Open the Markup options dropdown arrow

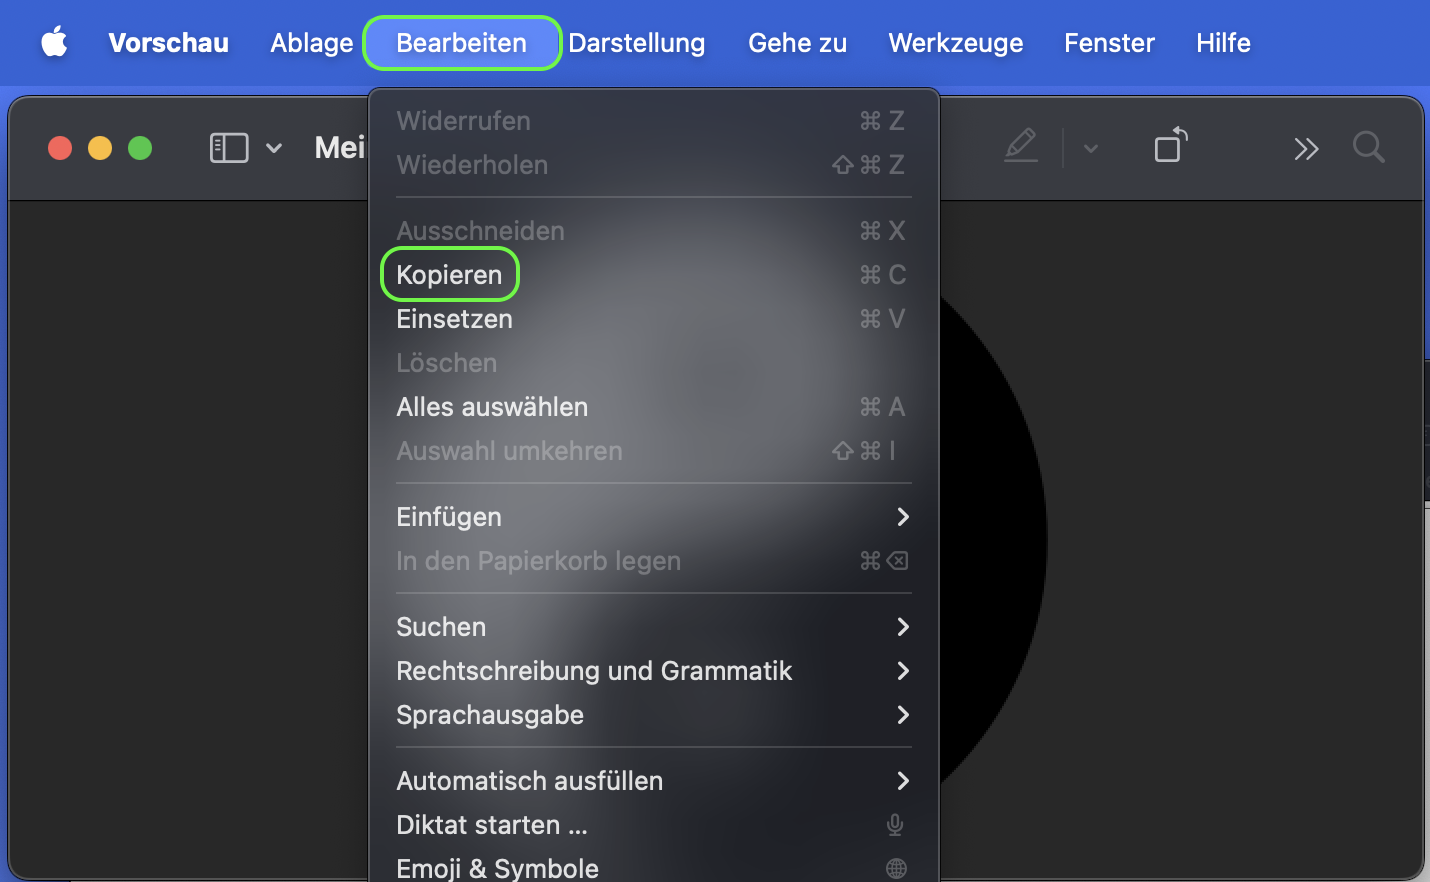[1091, 149]
